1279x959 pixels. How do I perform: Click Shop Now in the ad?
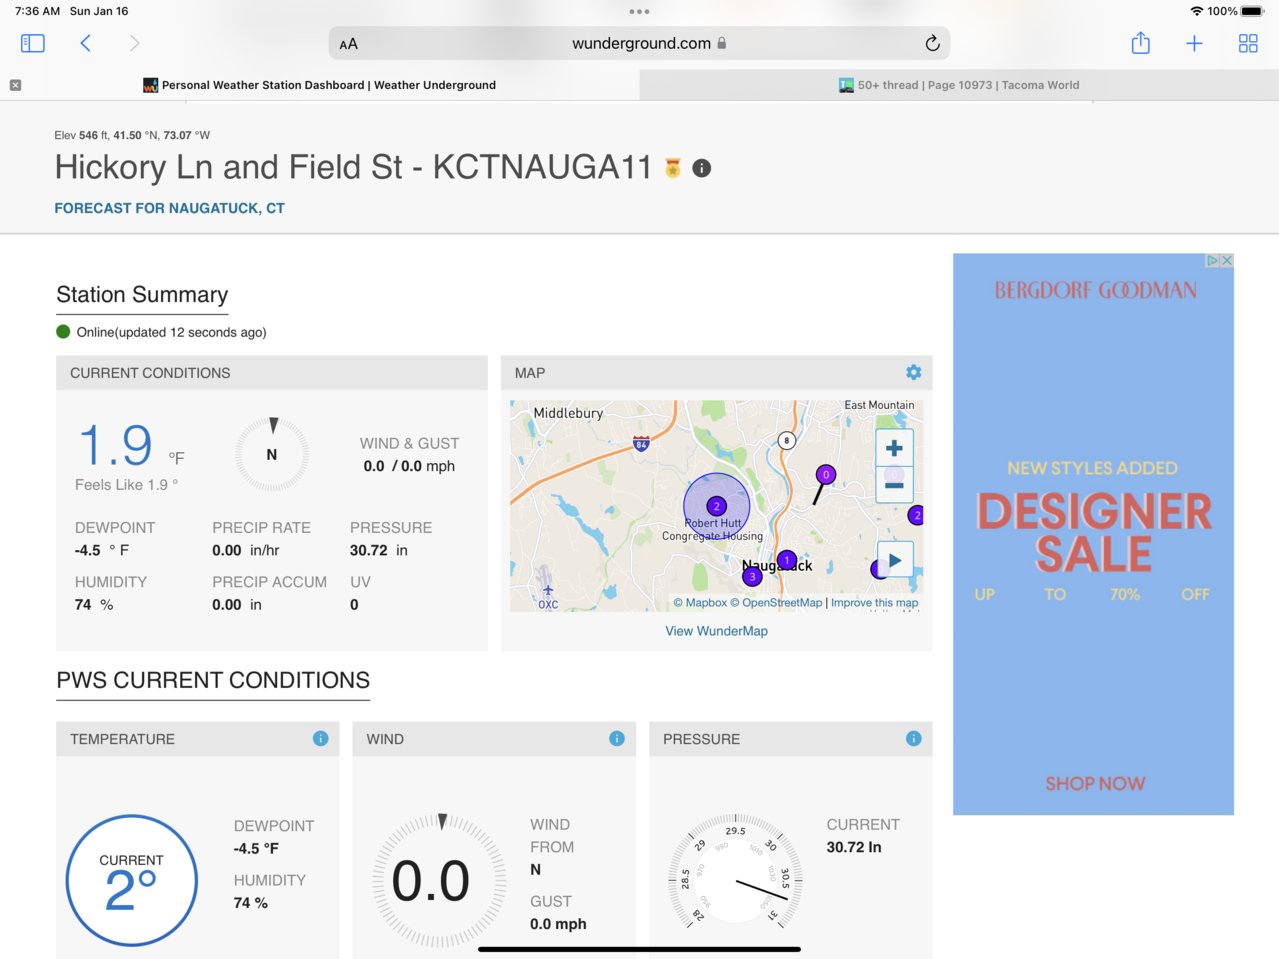(x=1095, y=784)
